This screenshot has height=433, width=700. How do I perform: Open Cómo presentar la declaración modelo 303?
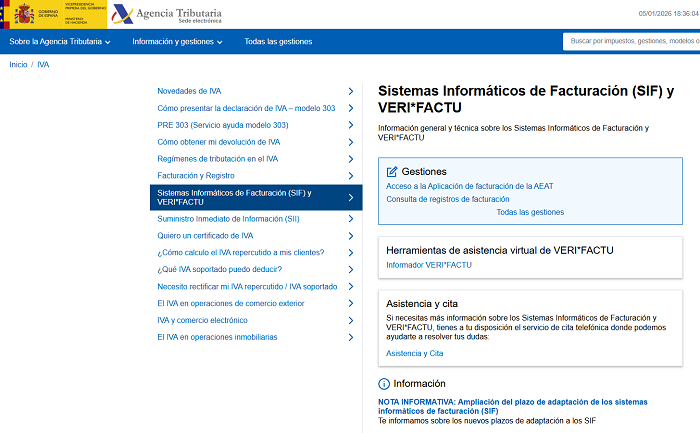click(x=246, y=108)
